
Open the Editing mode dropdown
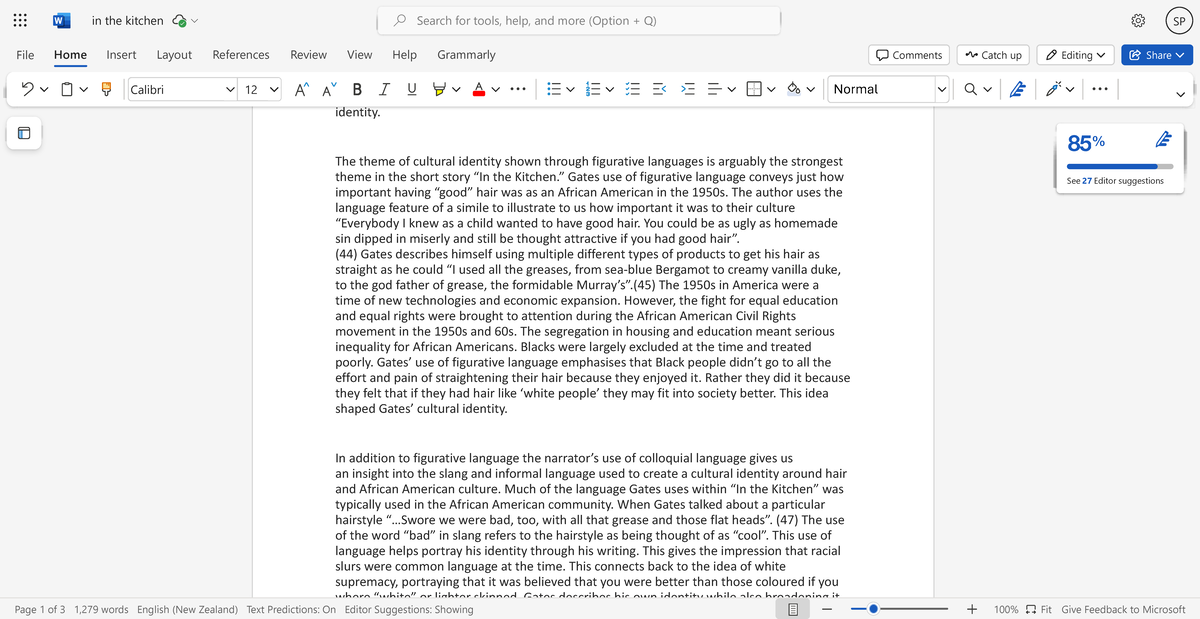(x=1076, y=55)
